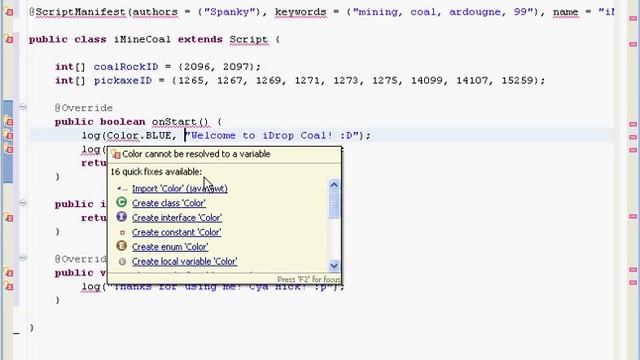Viewport: 640px width, 360px height.
Task: Toggle the fold marker beside the lower @Override
Action: pyautogui.click(x=23, y=258)
